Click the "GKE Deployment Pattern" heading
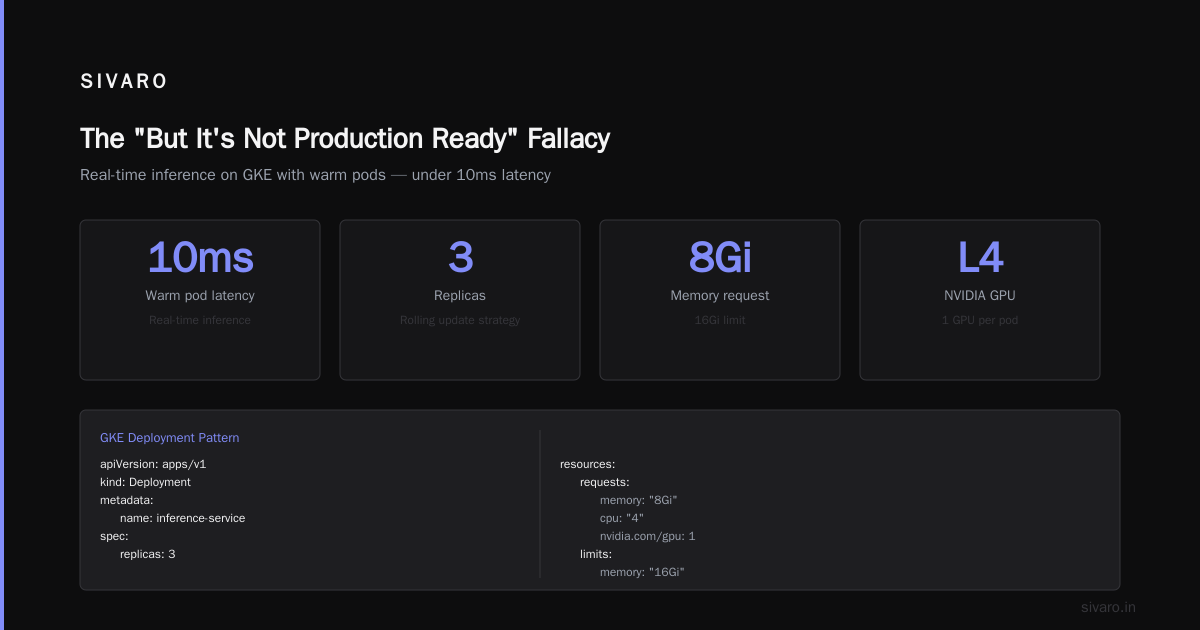Viewport: 1200px width, 630px height. [x=170, y=438]
